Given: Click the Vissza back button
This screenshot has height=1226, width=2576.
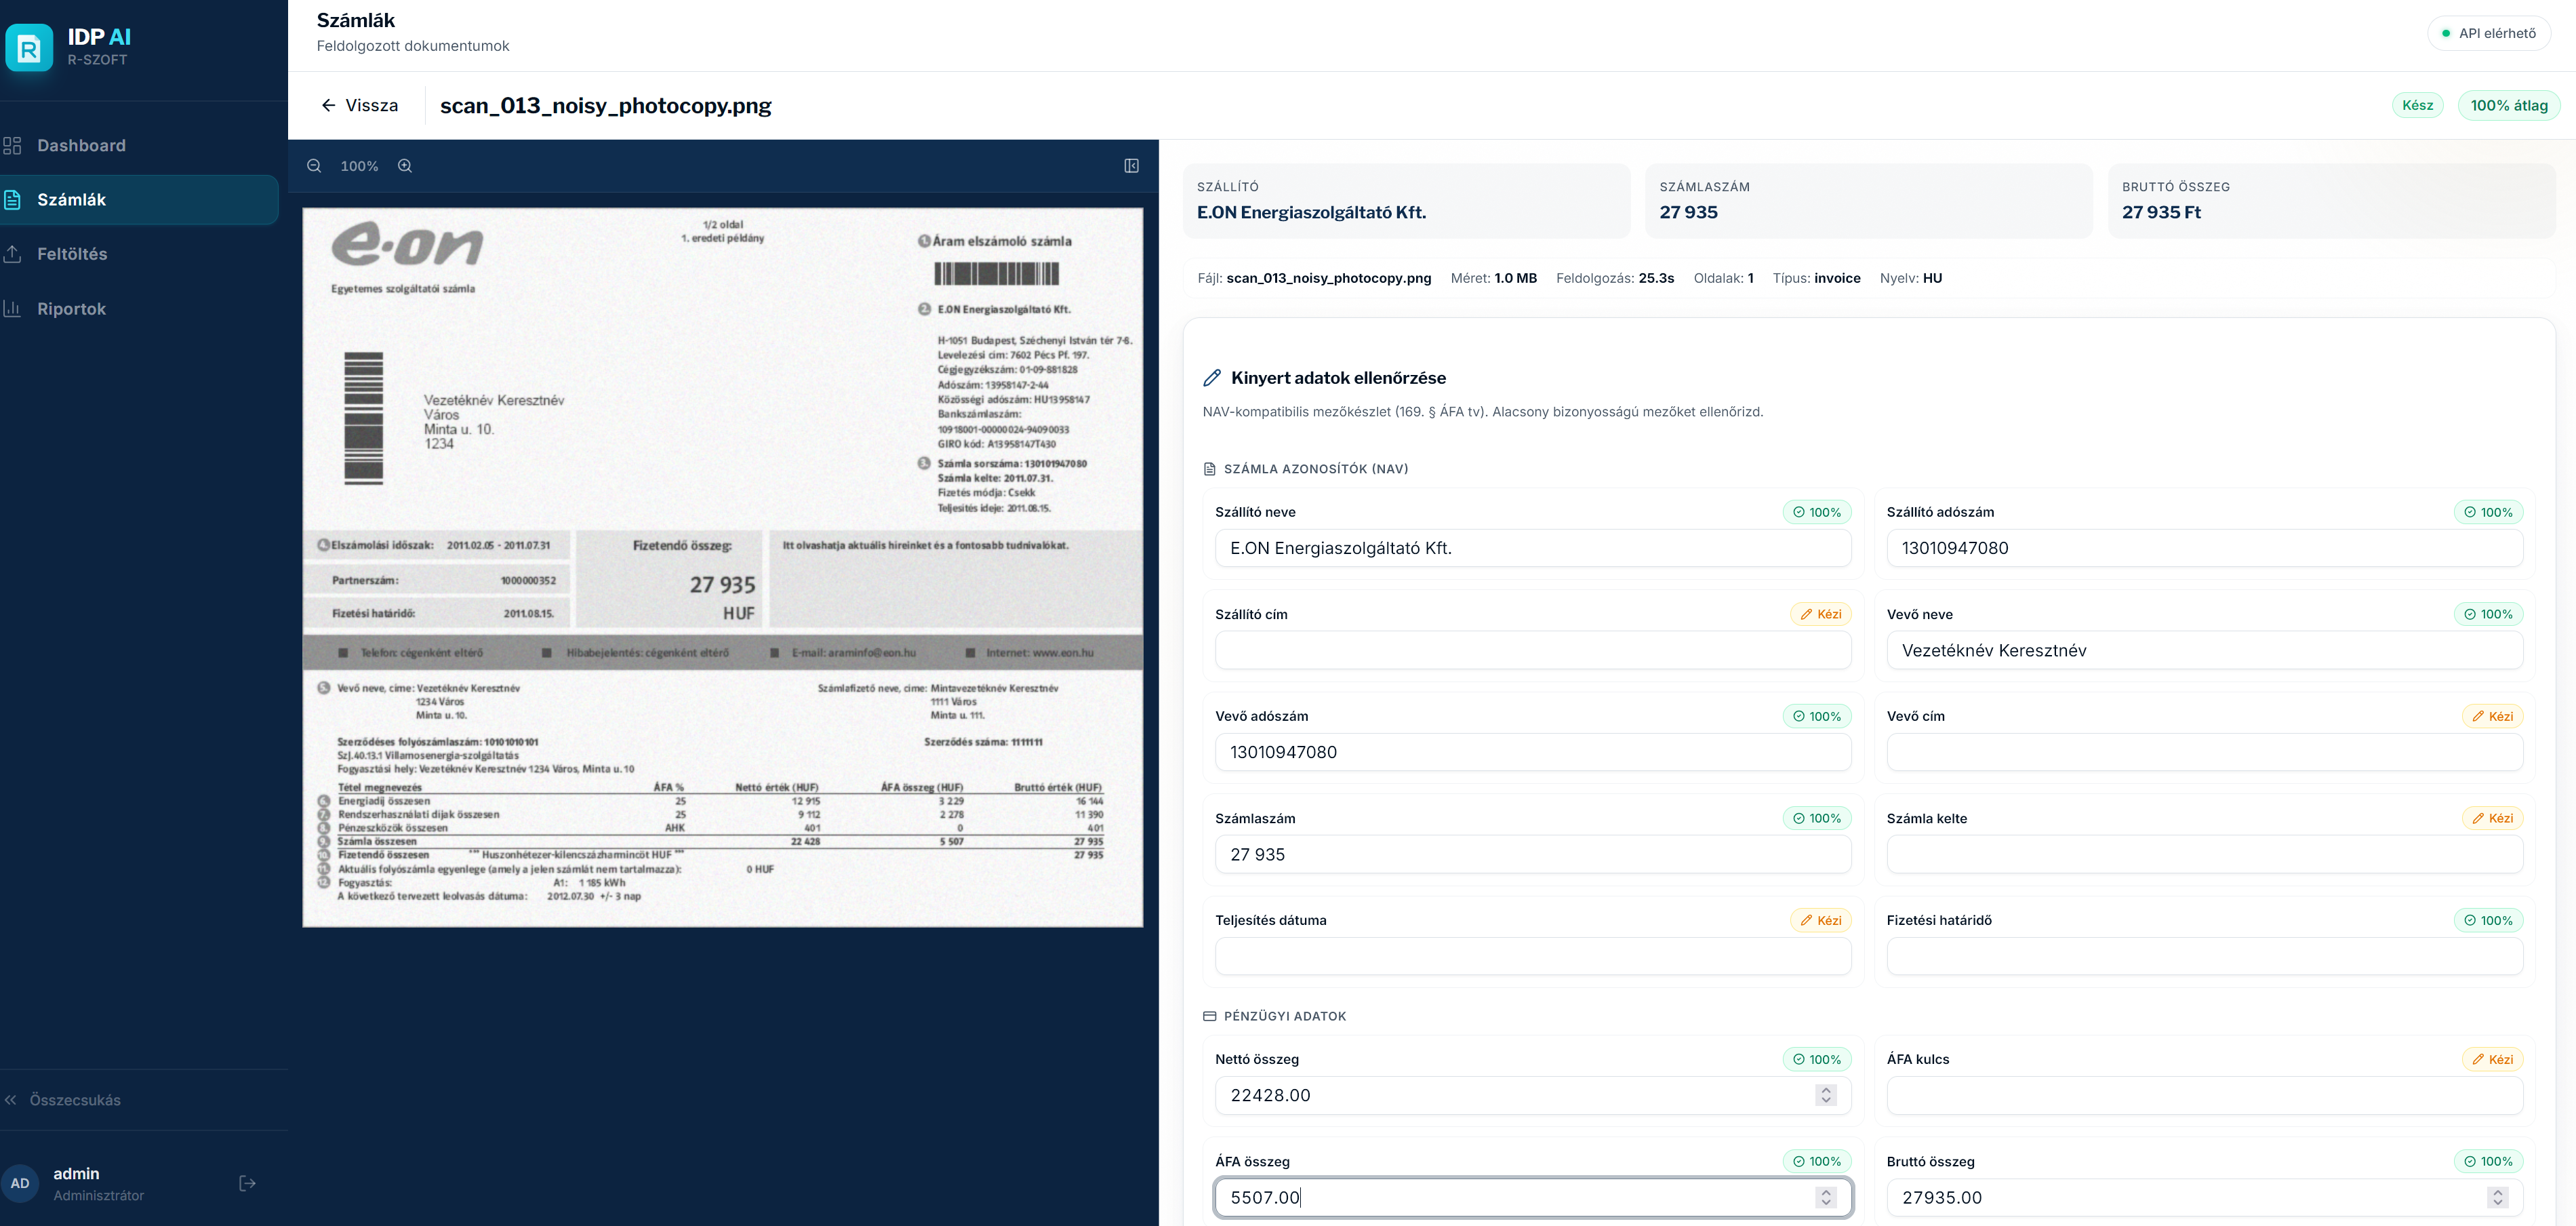Looking at the screenshot, I should coord(359,106).
